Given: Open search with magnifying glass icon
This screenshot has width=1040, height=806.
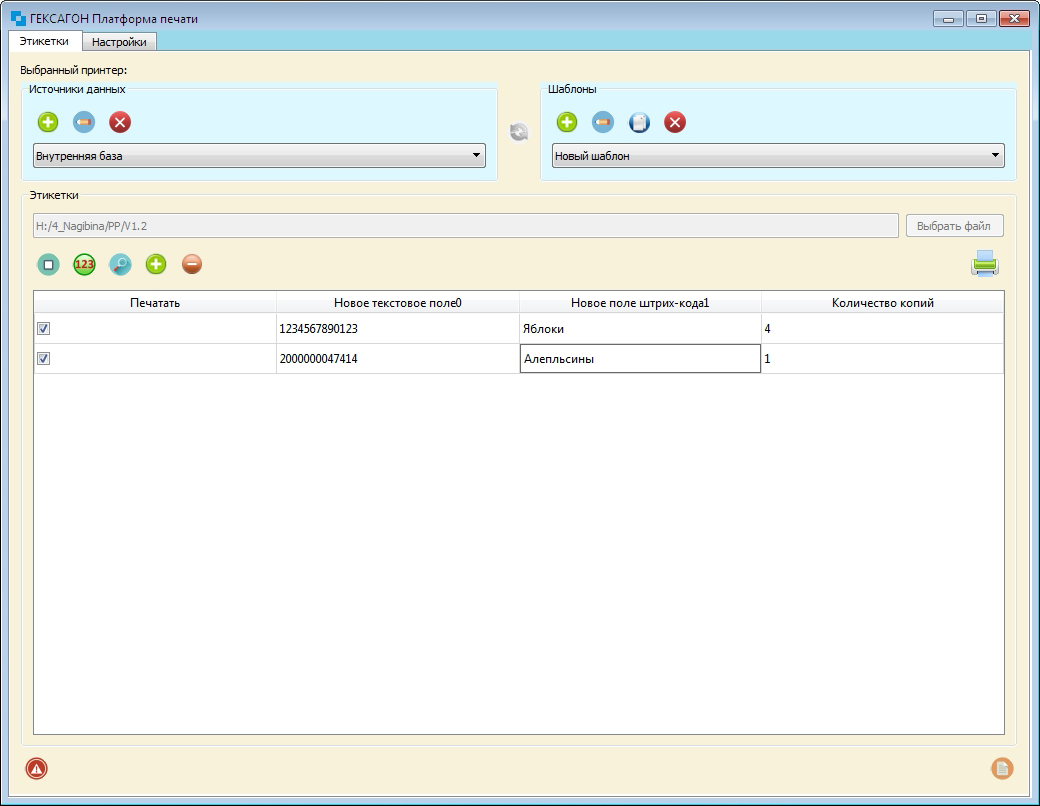Looking at the screenshot, I should (120, 265).
